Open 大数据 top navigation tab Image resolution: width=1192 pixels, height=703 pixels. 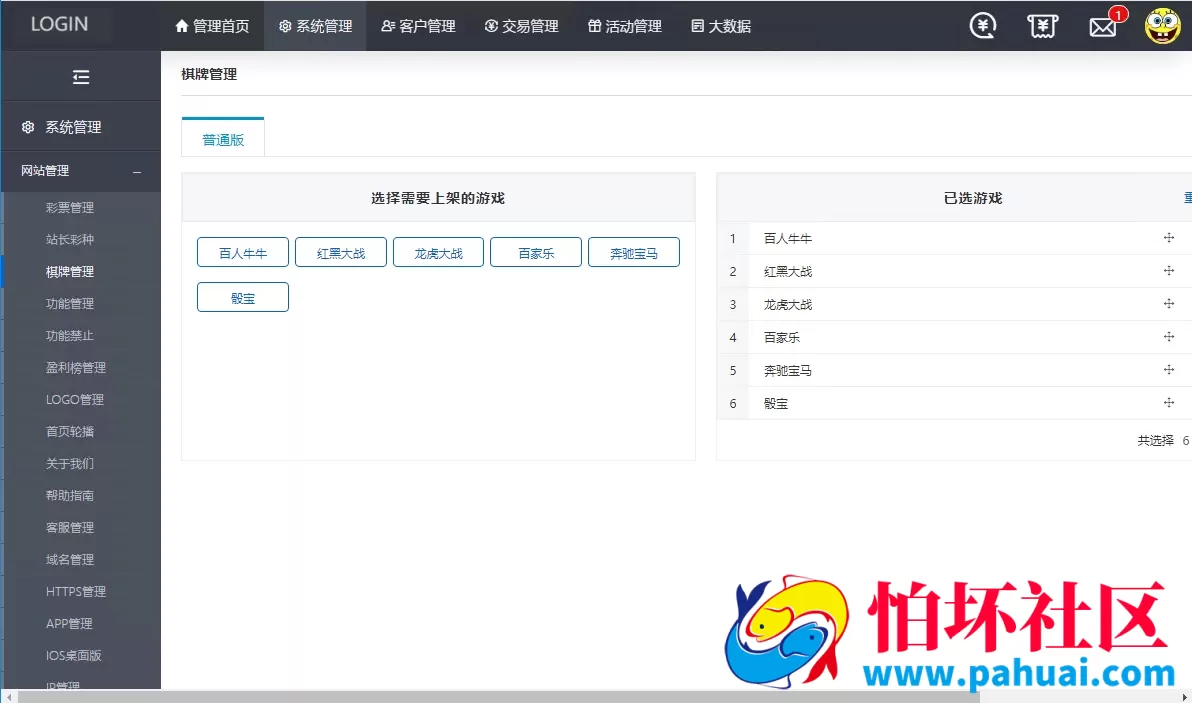click(x=721, y=26)
